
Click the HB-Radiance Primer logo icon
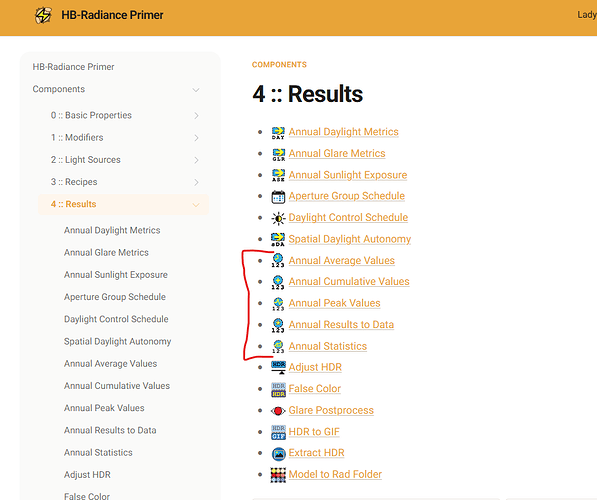(x=43, y=15)
